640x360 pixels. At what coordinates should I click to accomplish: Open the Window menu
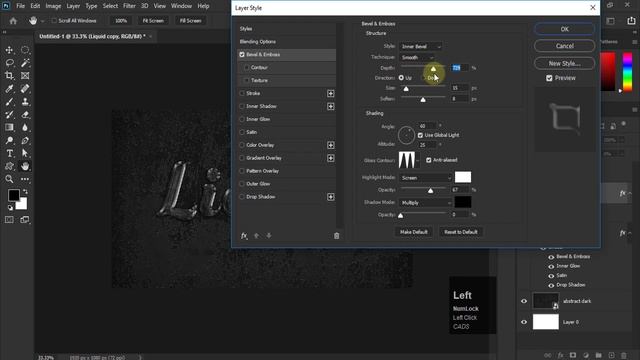click(x=181, y=6)
